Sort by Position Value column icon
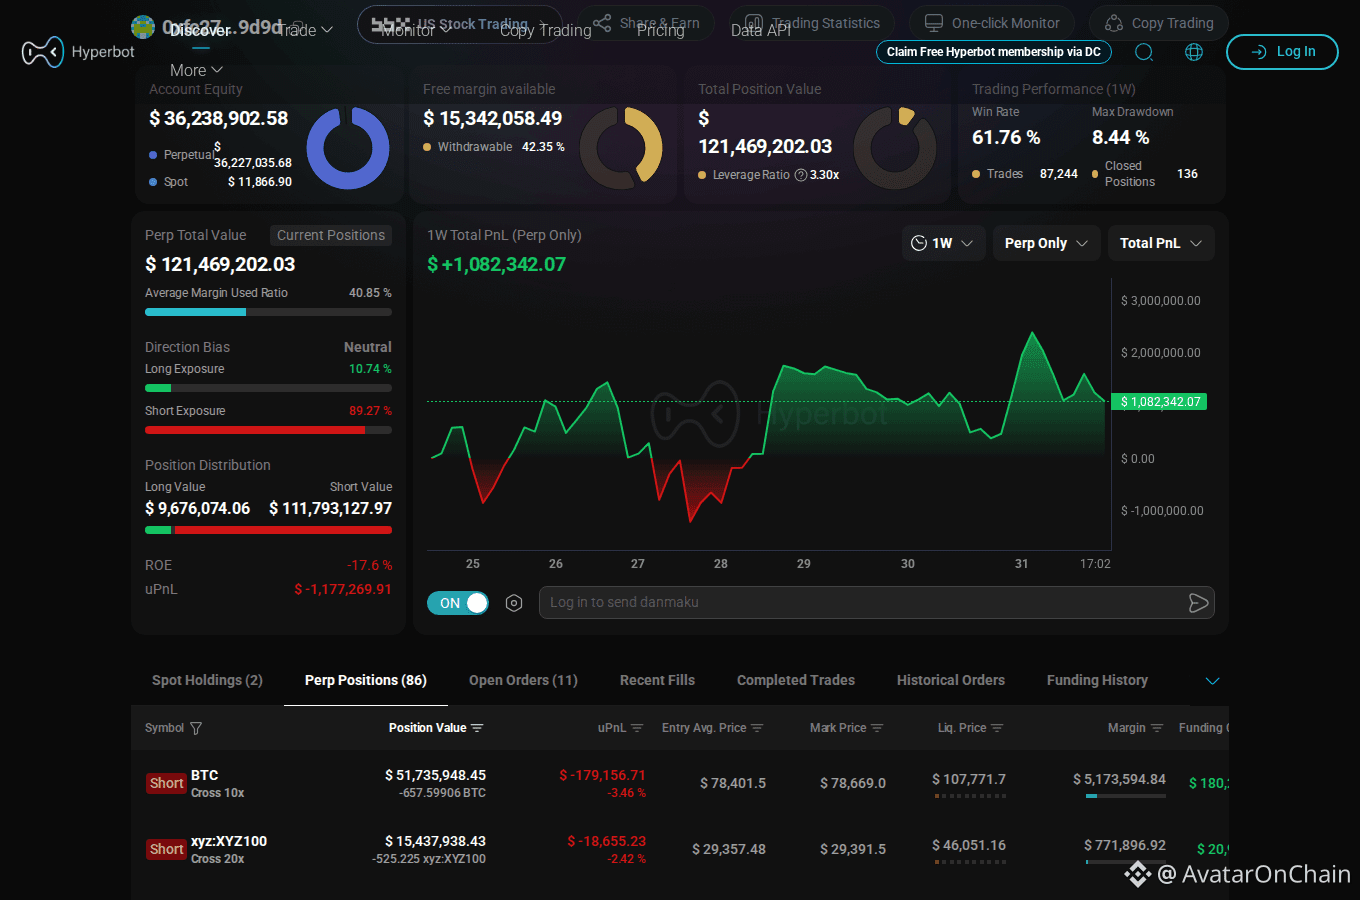The height and width of the screenshot is (900, 1360). click(477, 728)
